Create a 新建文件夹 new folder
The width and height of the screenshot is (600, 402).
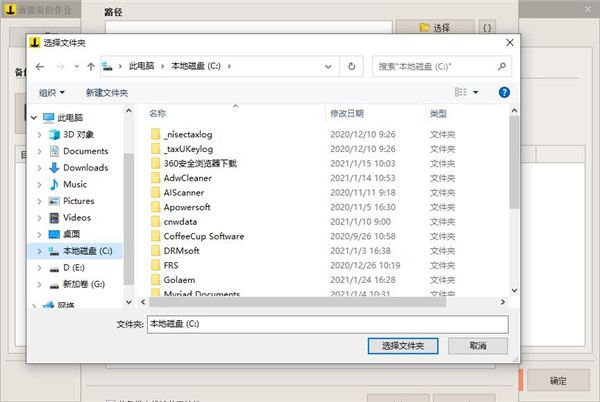pyautogui.click(x=107, y=93)
